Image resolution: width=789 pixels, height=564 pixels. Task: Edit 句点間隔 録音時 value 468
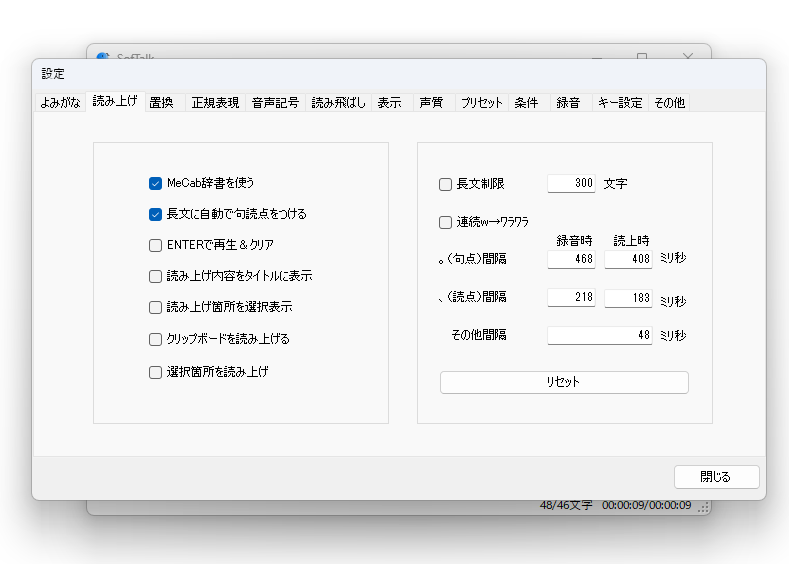click(571, 259)
